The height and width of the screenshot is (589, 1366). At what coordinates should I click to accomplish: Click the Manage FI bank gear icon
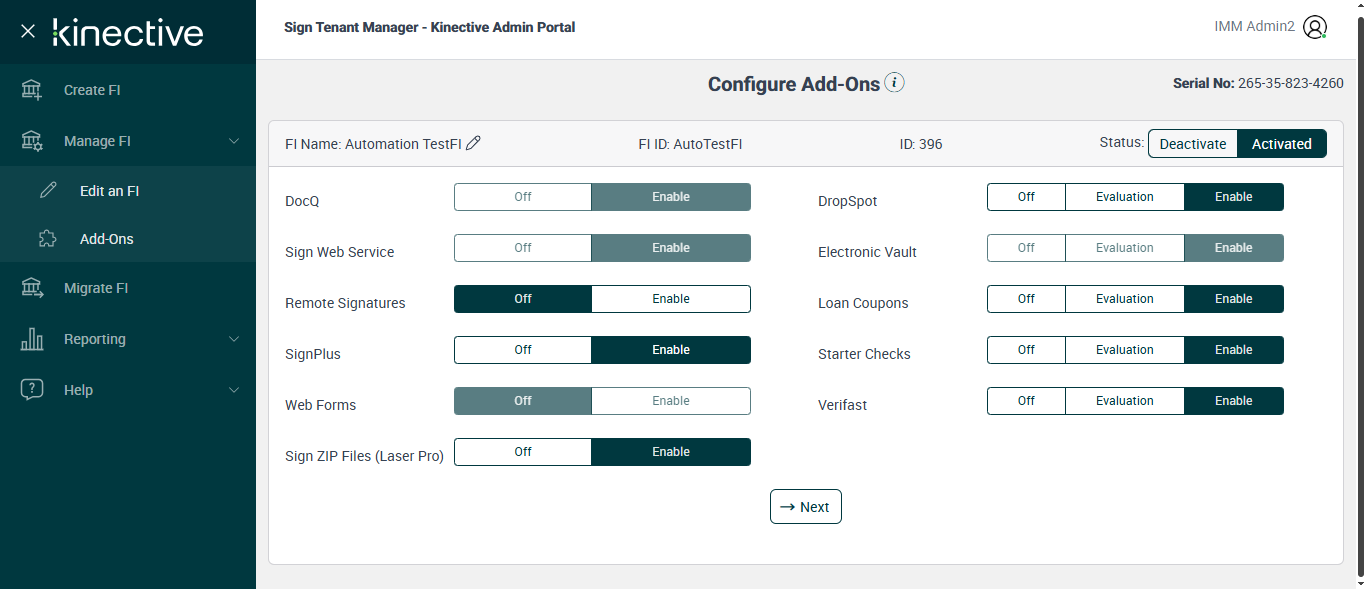click(x=32, y=141)
